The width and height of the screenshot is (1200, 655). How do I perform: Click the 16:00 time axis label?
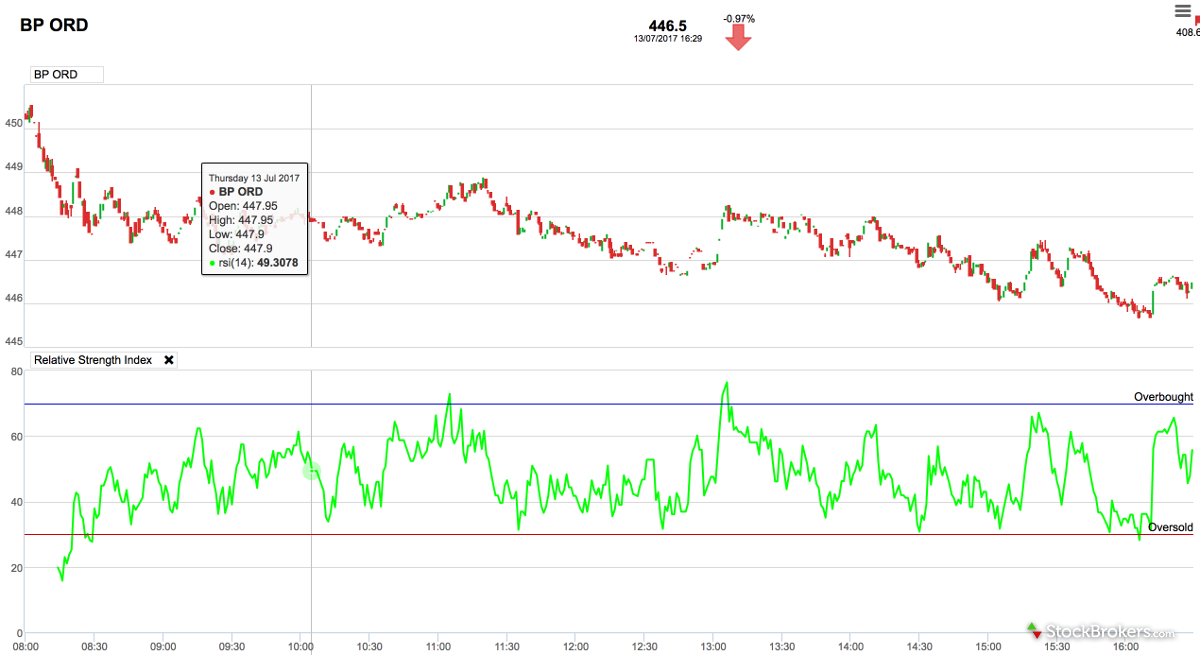tap(1125, 646)
